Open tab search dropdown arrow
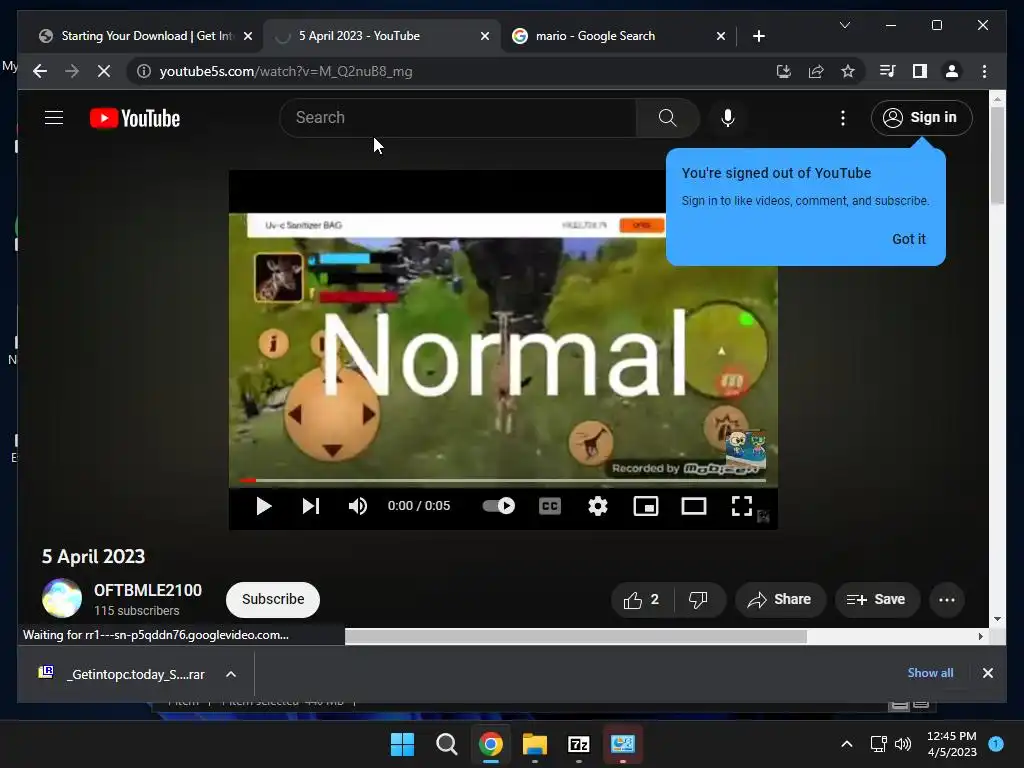Screen dimensions: 1024x768 point(844,25)
